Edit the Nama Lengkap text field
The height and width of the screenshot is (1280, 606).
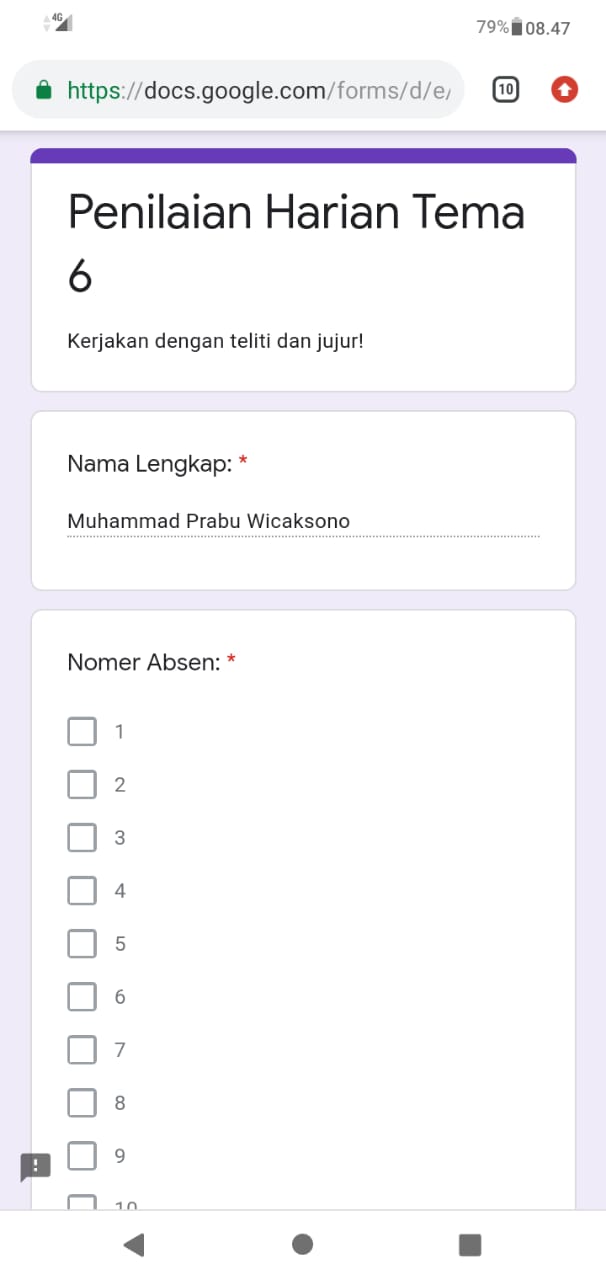tap(303, 521)
